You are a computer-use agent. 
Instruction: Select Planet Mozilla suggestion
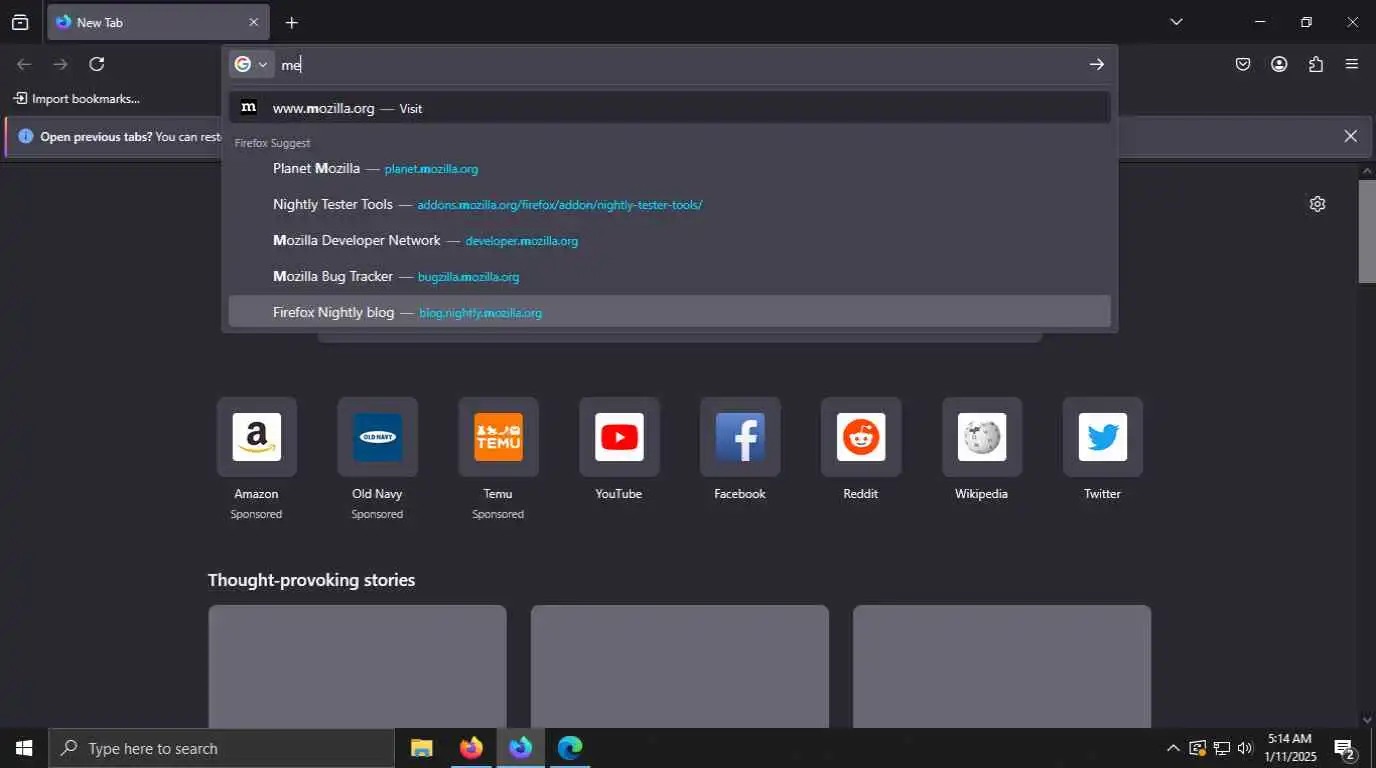669,168
